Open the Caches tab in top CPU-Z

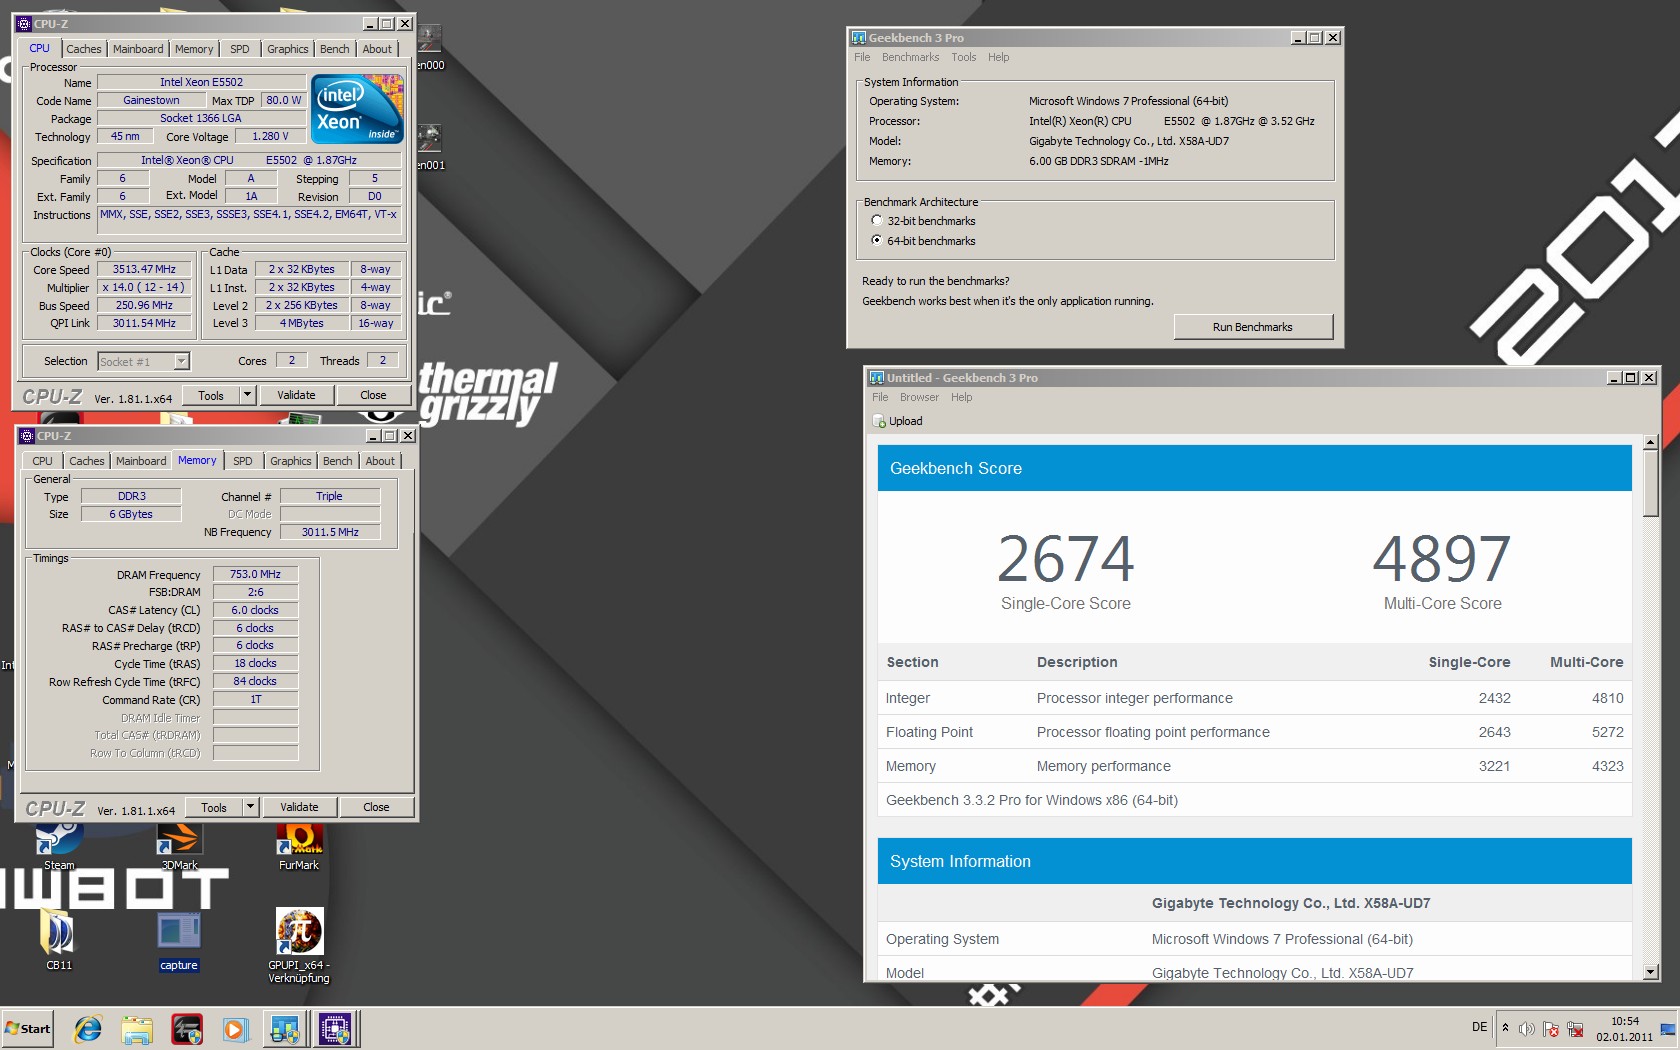pyautogui.click(x=84, y=49)
